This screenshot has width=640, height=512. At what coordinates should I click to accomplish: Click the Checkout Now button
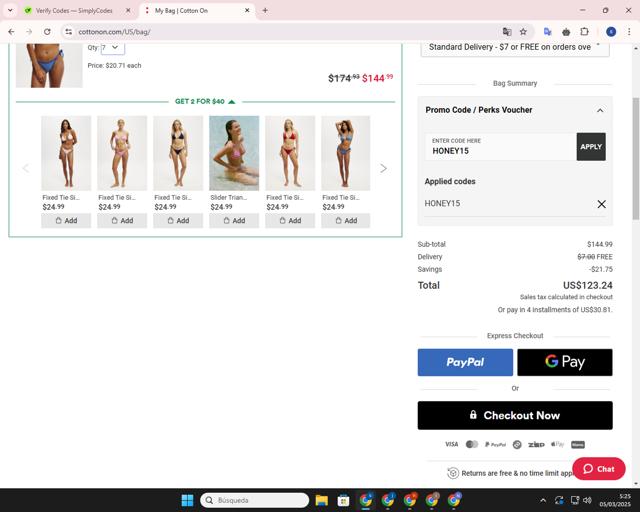coord(515,415)
